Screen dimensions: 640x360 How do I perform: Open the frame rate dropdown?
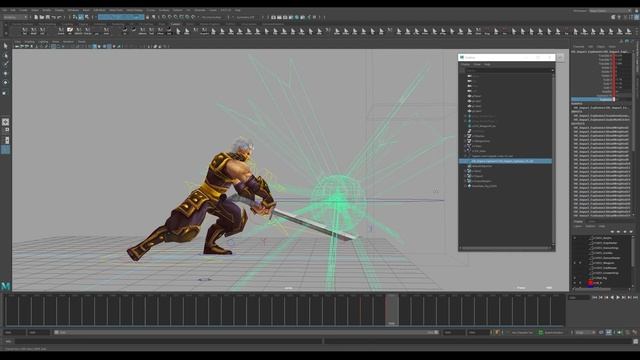tap(585, 333)
